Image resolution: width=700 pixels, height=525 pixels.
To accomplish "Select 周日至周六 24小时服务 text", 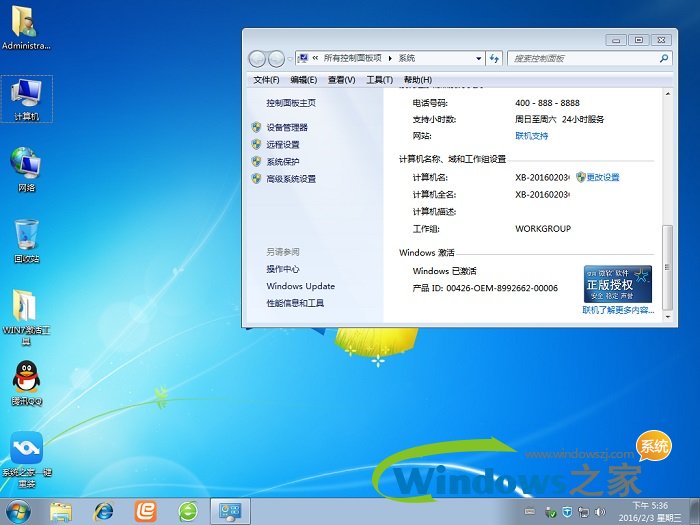I will click(559, 120).
